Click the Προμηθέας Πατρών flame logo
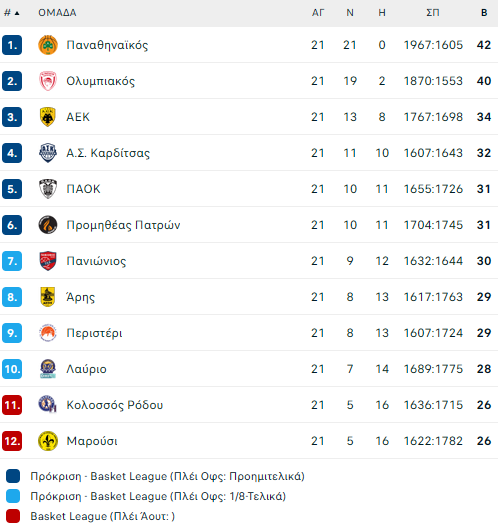 click(48, 225)
